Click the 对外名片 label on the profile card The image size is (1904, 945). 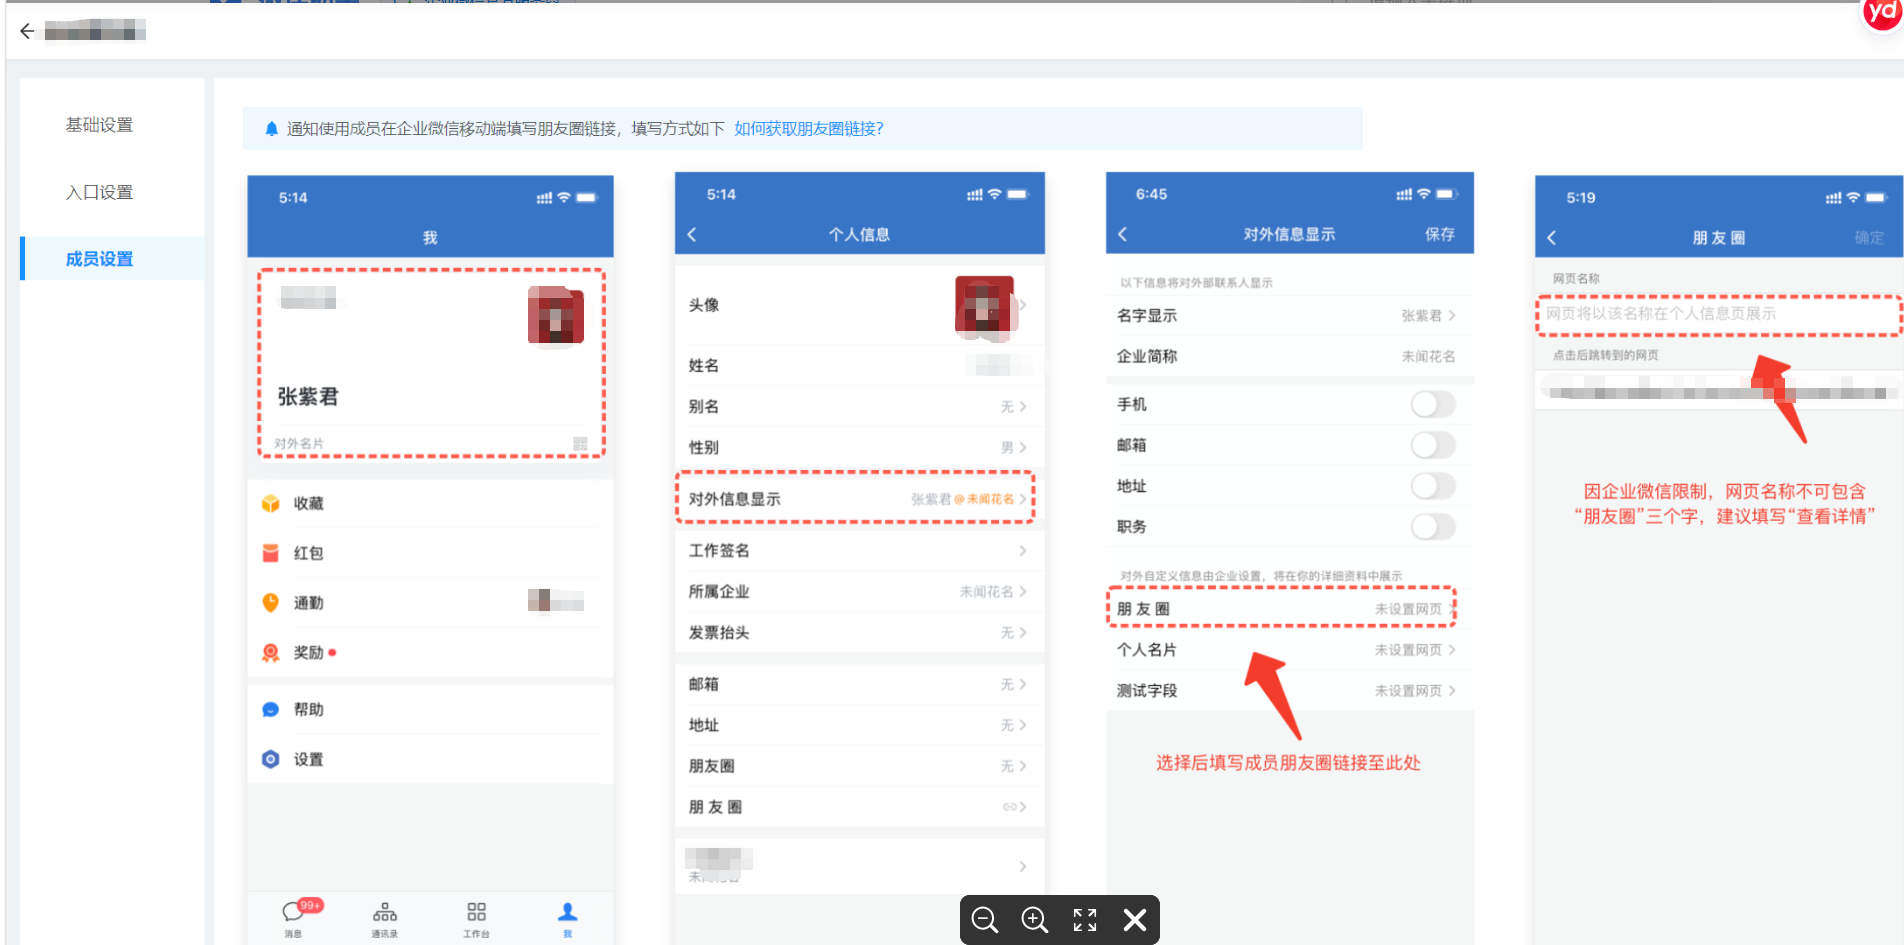click(299, 444)
